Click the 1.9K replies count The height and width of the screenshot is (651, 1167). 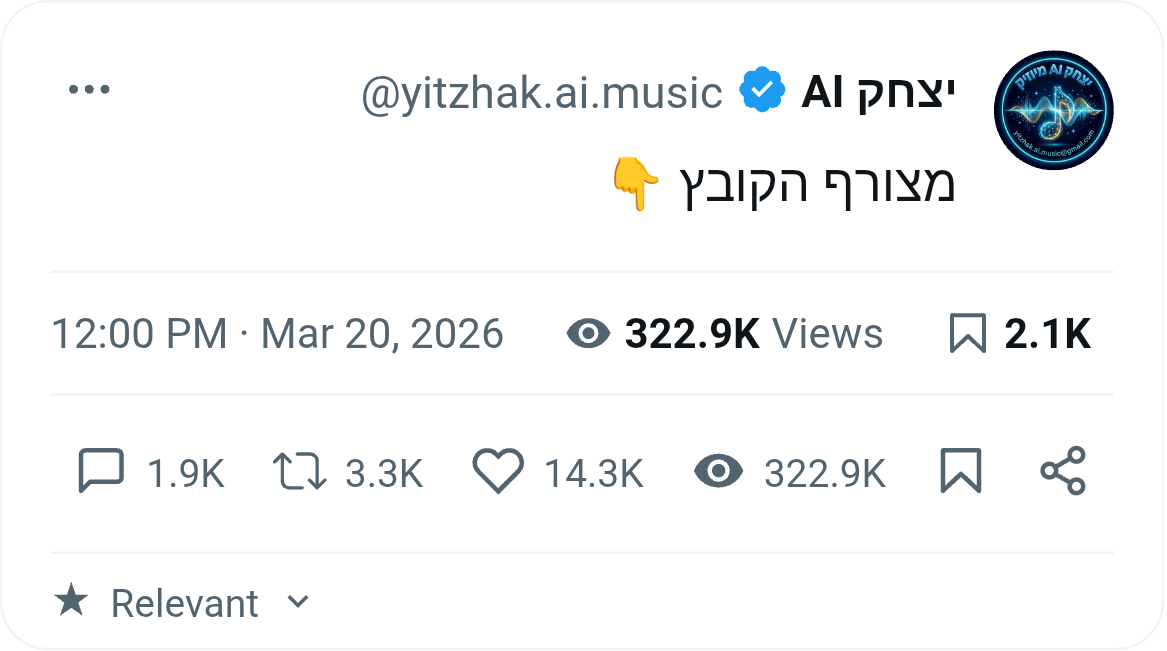(184, 473)
